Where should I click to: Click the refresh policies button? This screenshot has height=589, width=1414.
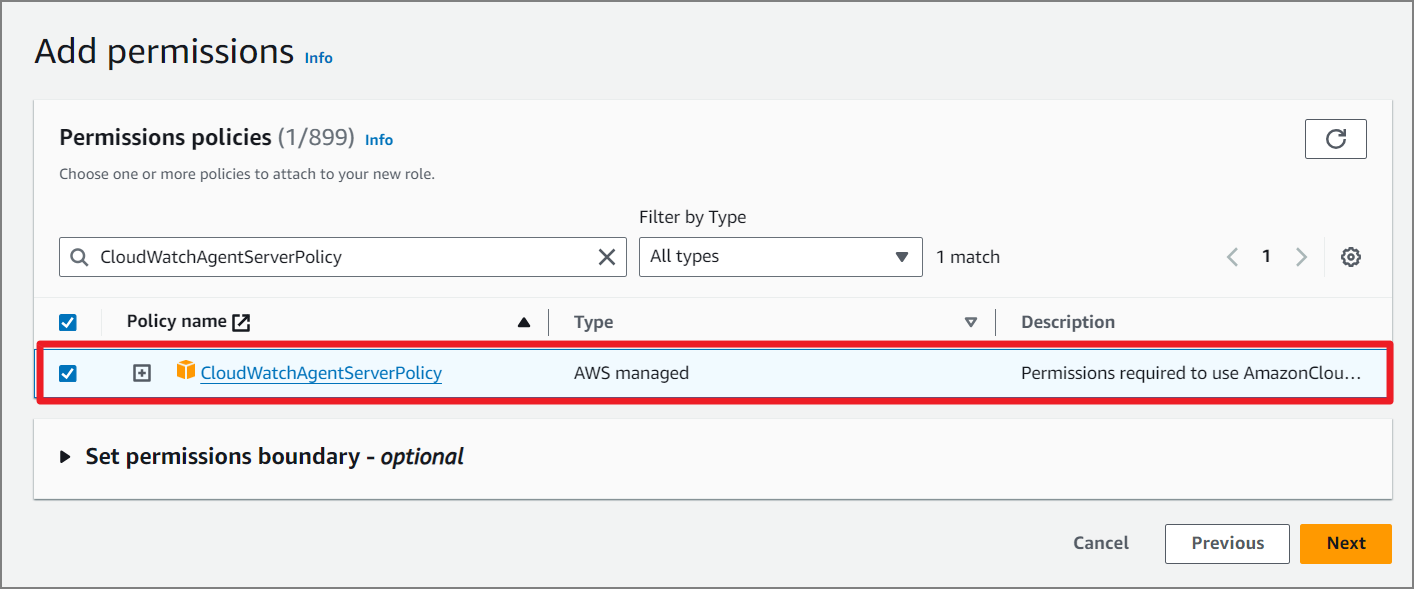[x=1335, y=139]
